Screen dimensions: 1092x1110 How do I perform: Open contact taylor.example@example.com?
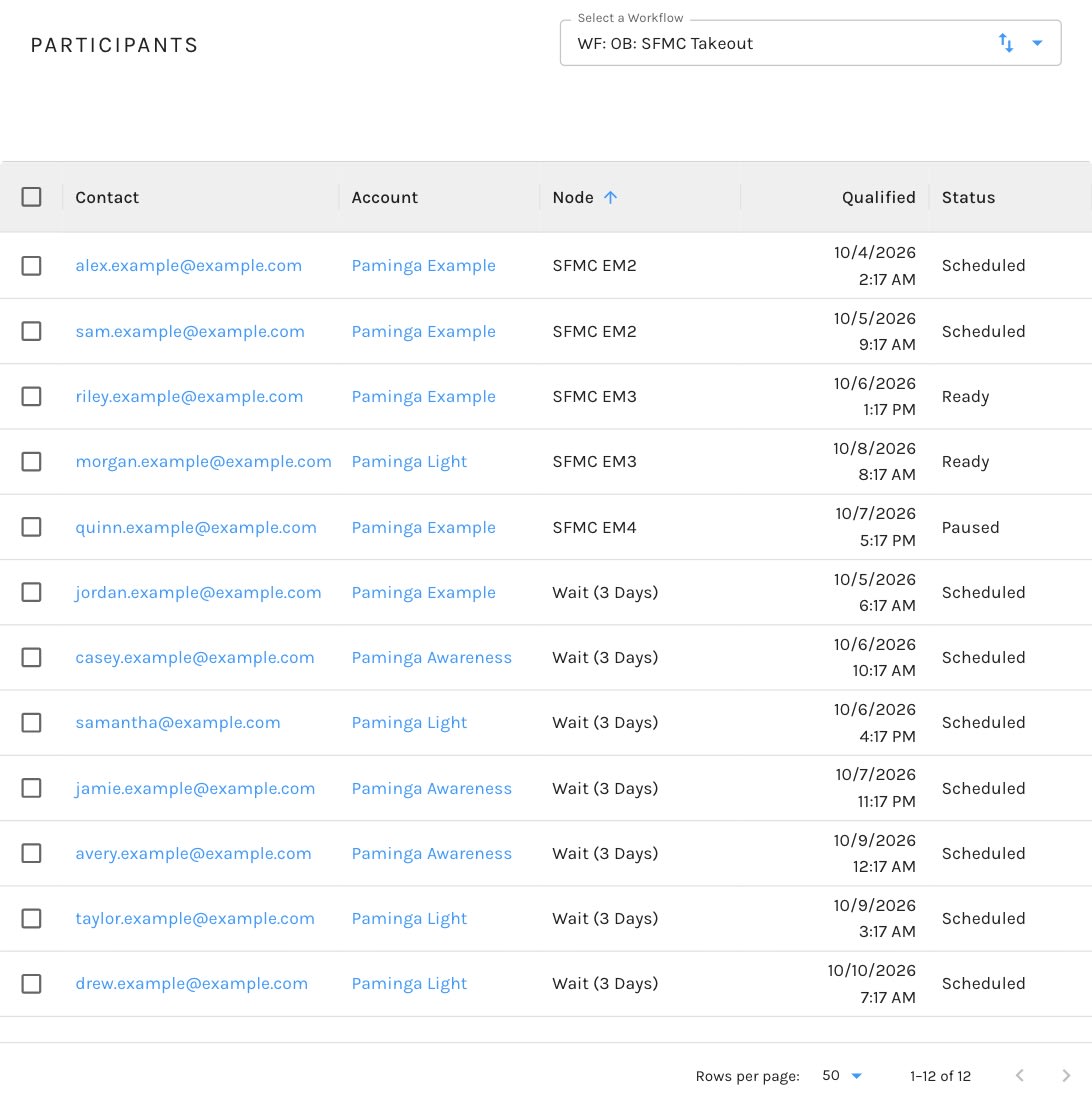(x=195, y=919)
